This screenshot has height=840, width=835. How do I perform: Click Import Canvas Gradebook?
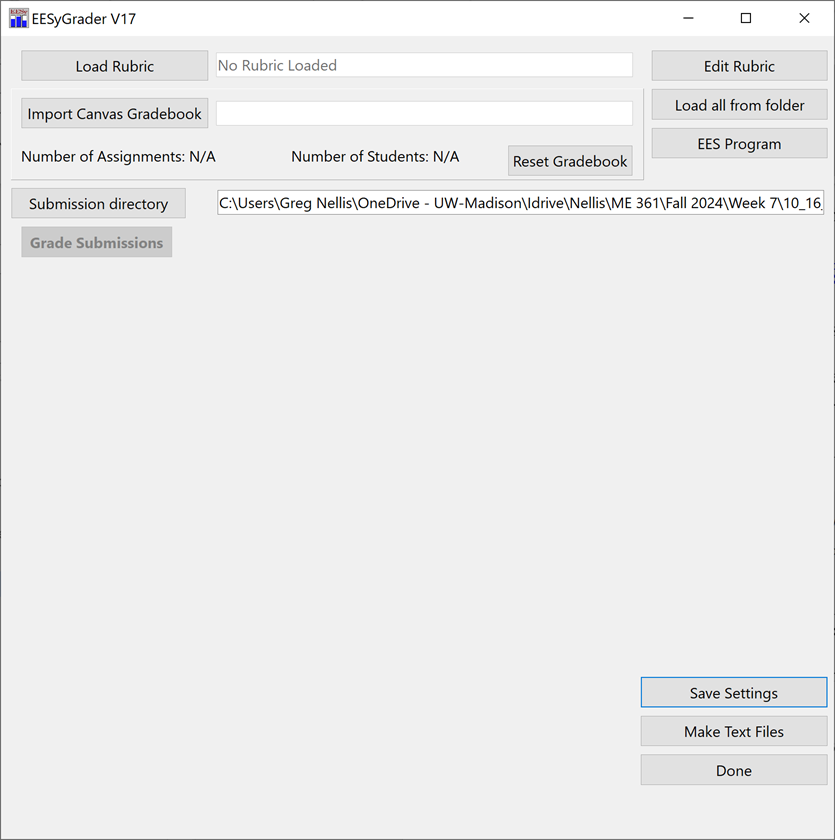click(x=115, y=114)
